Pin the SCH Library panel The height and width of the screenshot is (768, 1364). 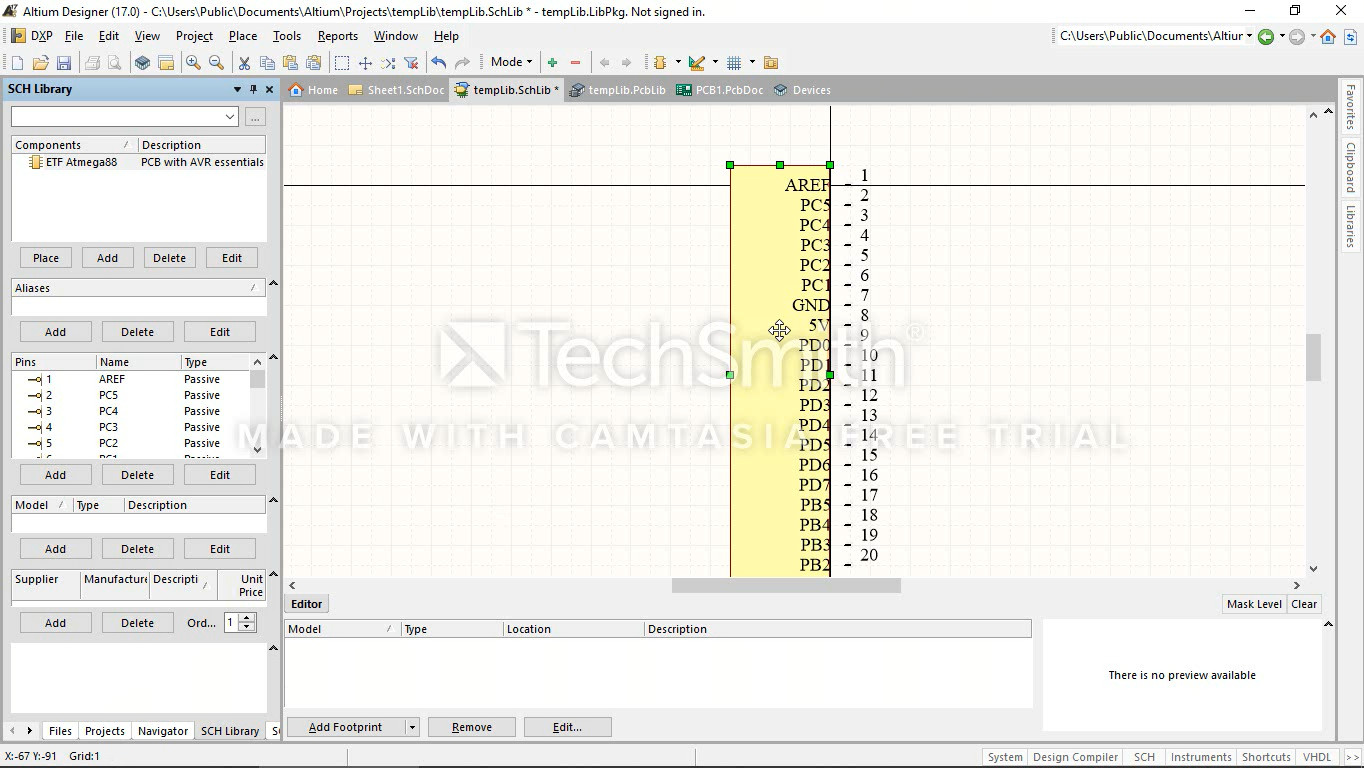pyautogui.click(x=253, y=89)
